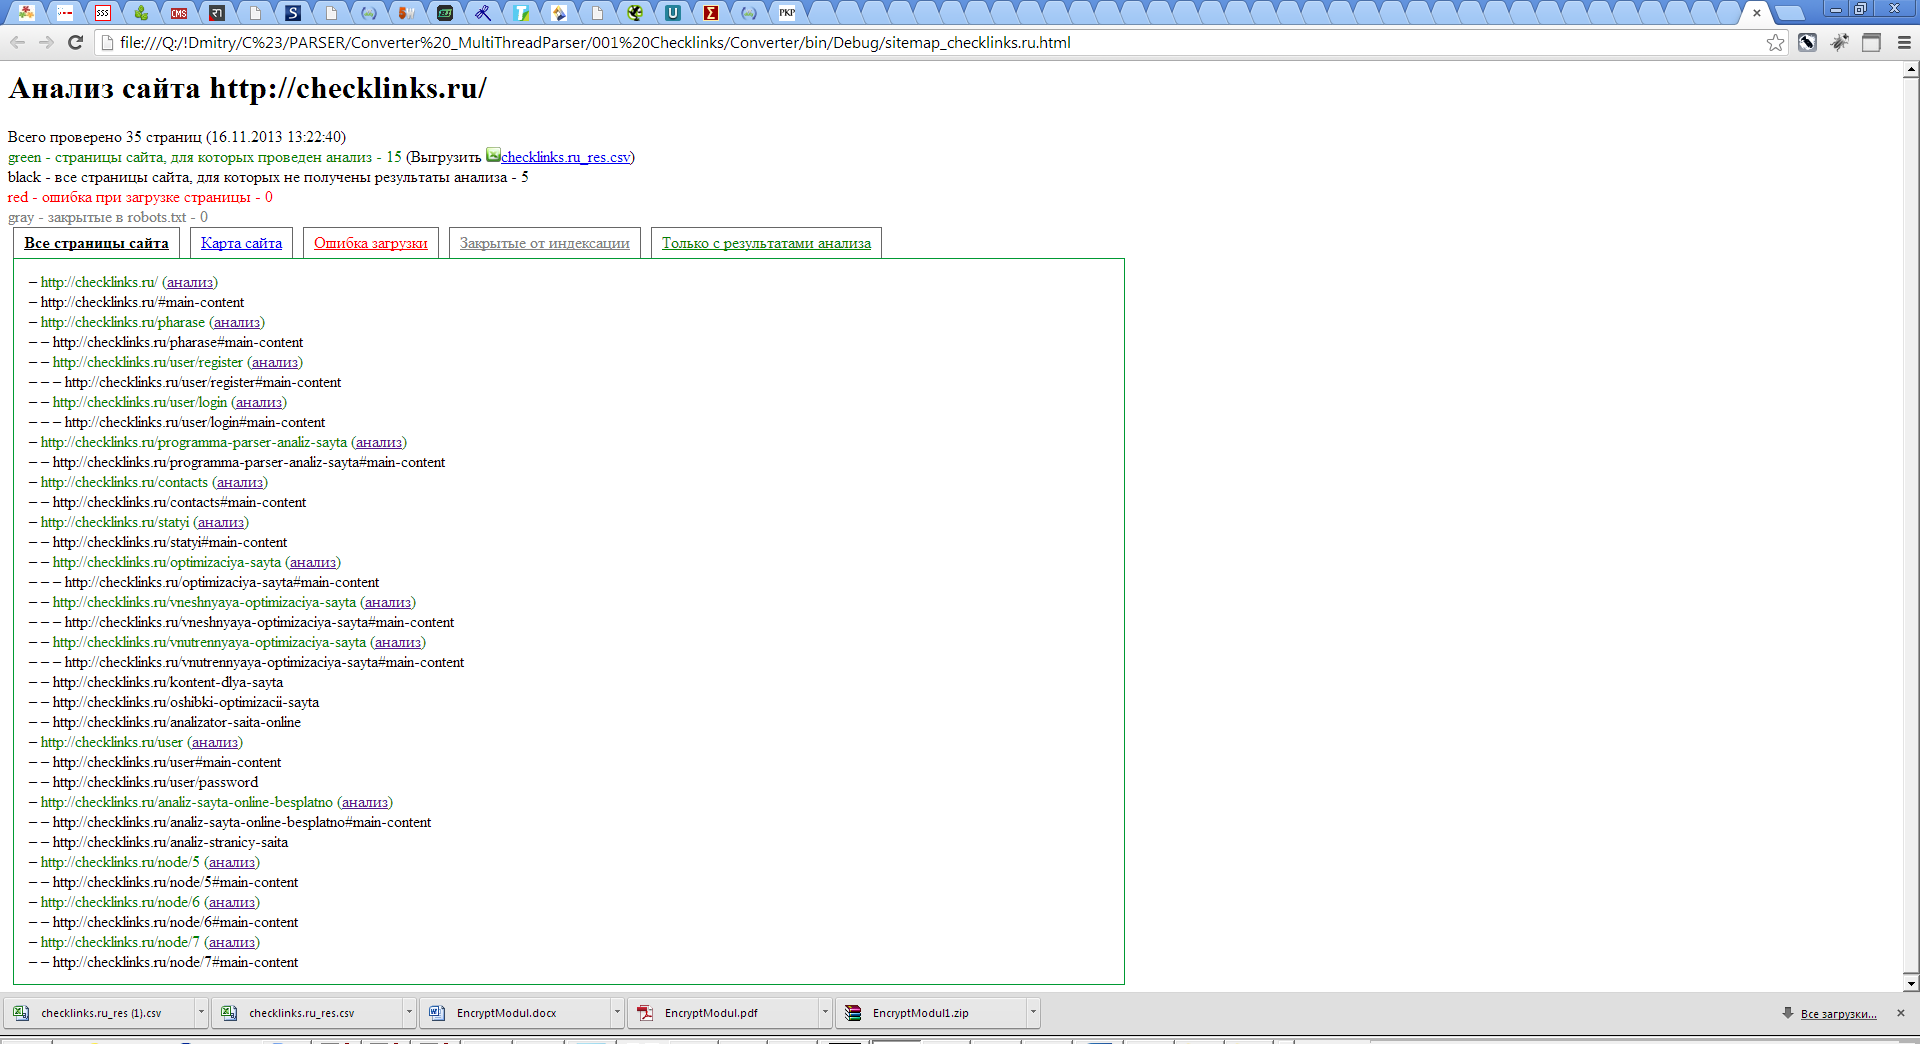Image resolution: width=1920 pixels, height=1044 pixels.
Task: Click the browser forward arrow
Action: [46, 42]
